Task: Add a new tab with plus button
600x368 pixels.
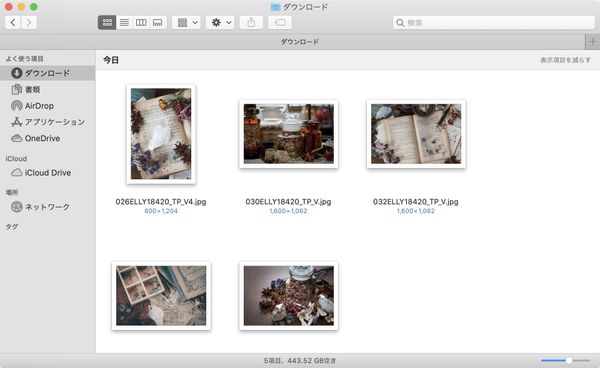Action: pos(593,42)
